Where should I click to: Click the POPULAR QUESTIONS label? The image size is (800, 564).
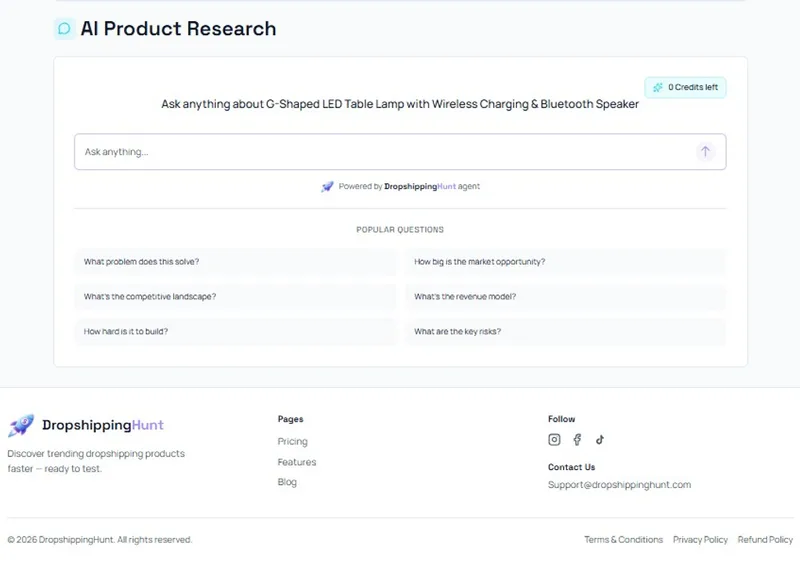tap(400, 230)
